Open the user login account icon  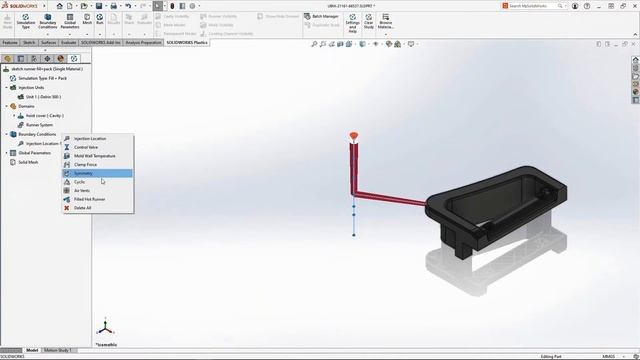(x=575, y=6)
